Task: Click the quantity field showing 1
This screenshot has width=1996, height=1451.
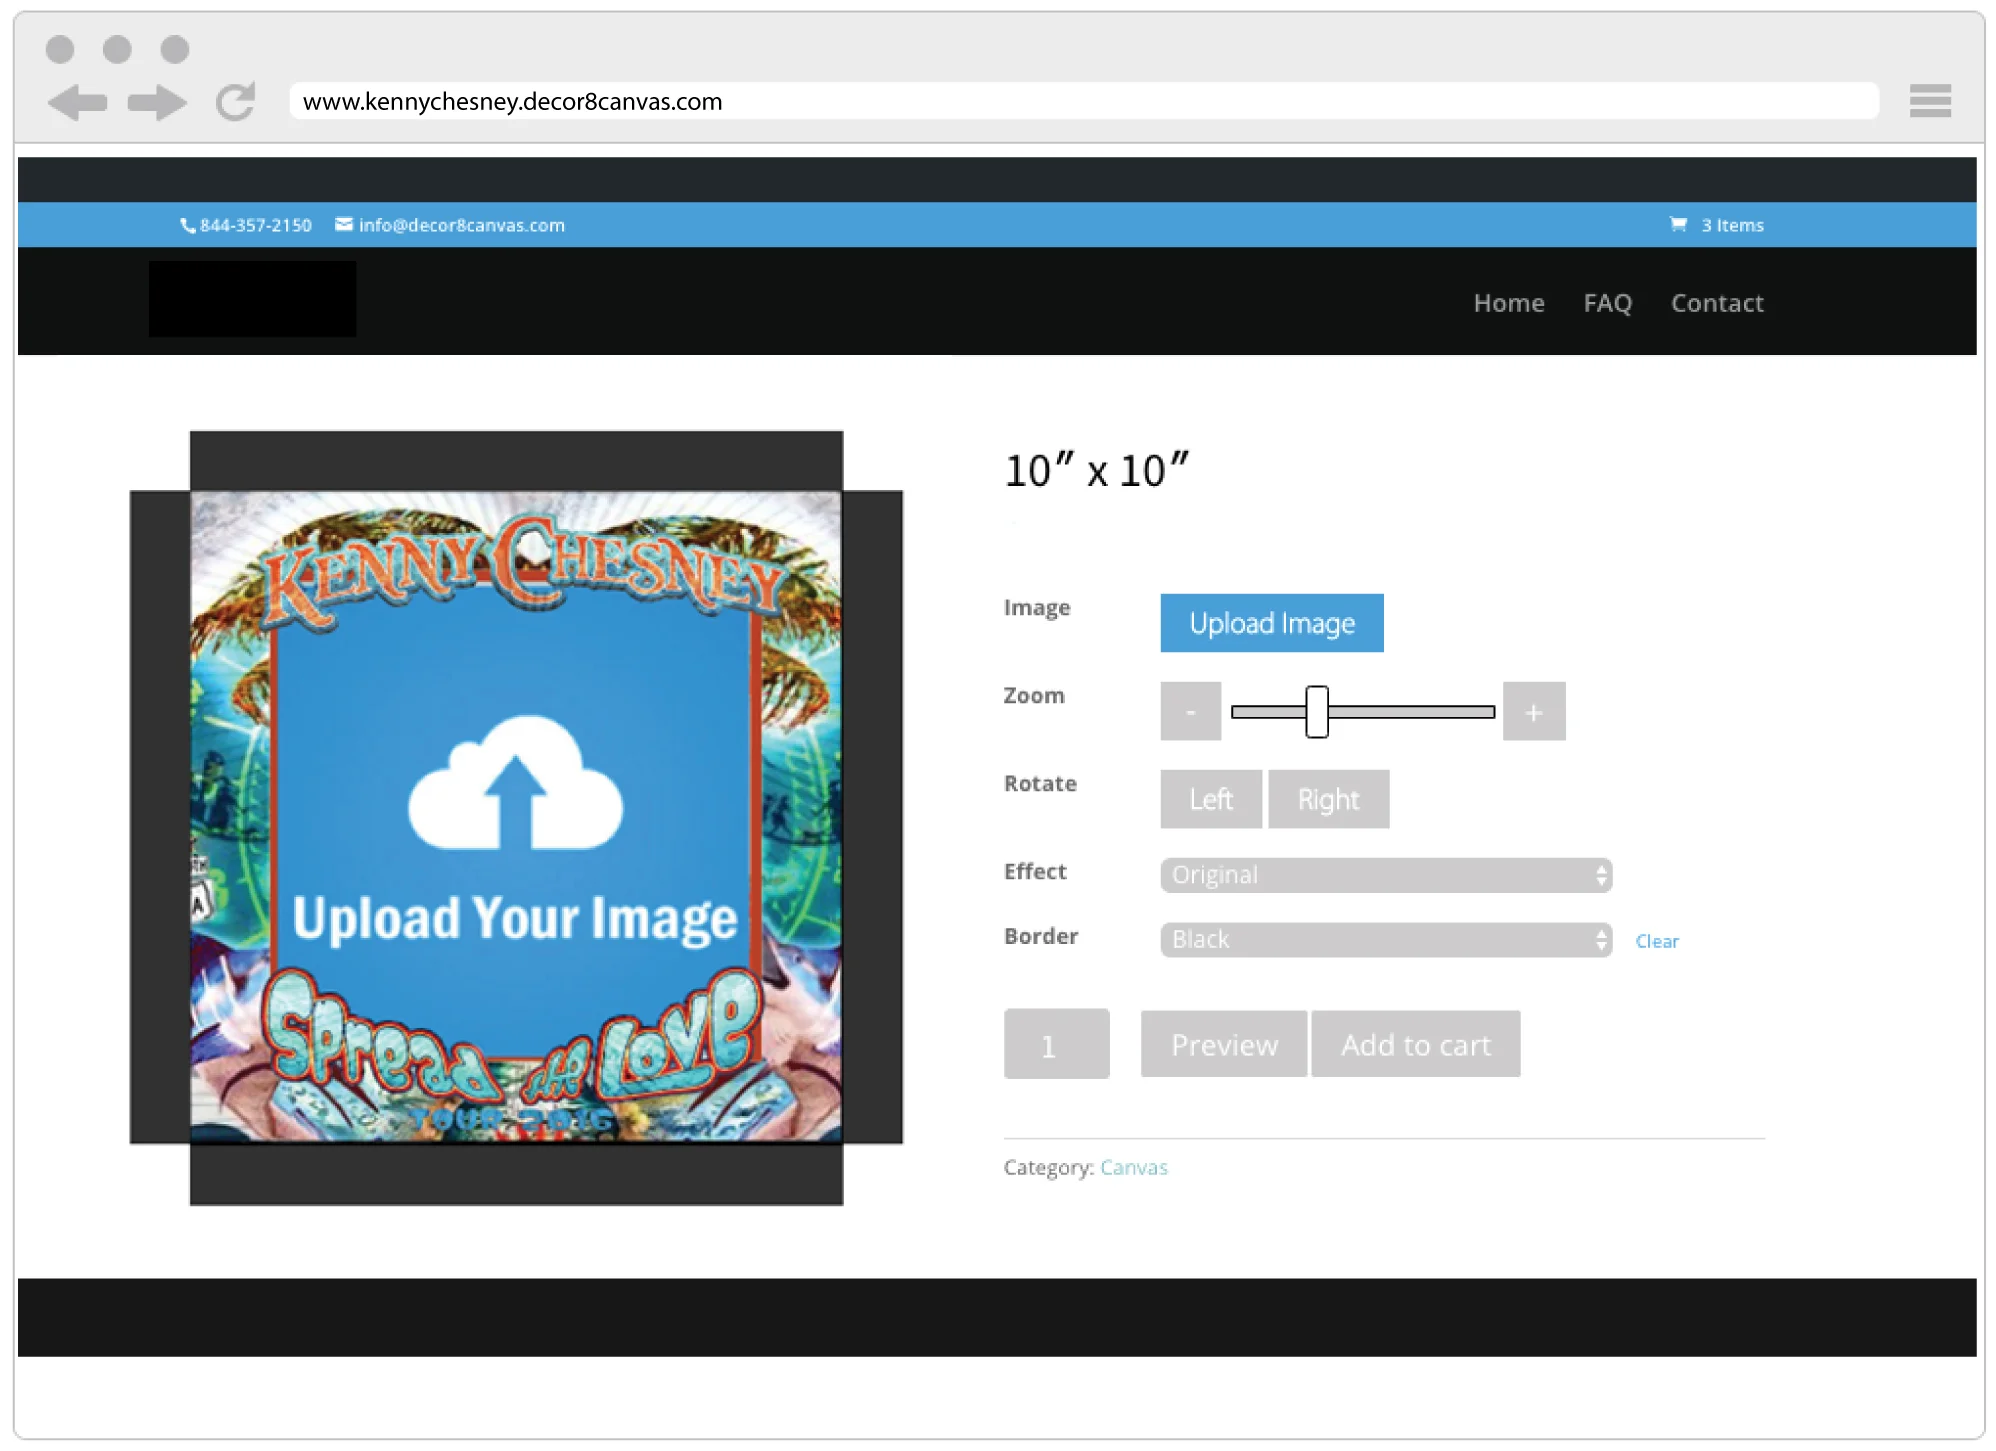Action: [1056, 1044]
